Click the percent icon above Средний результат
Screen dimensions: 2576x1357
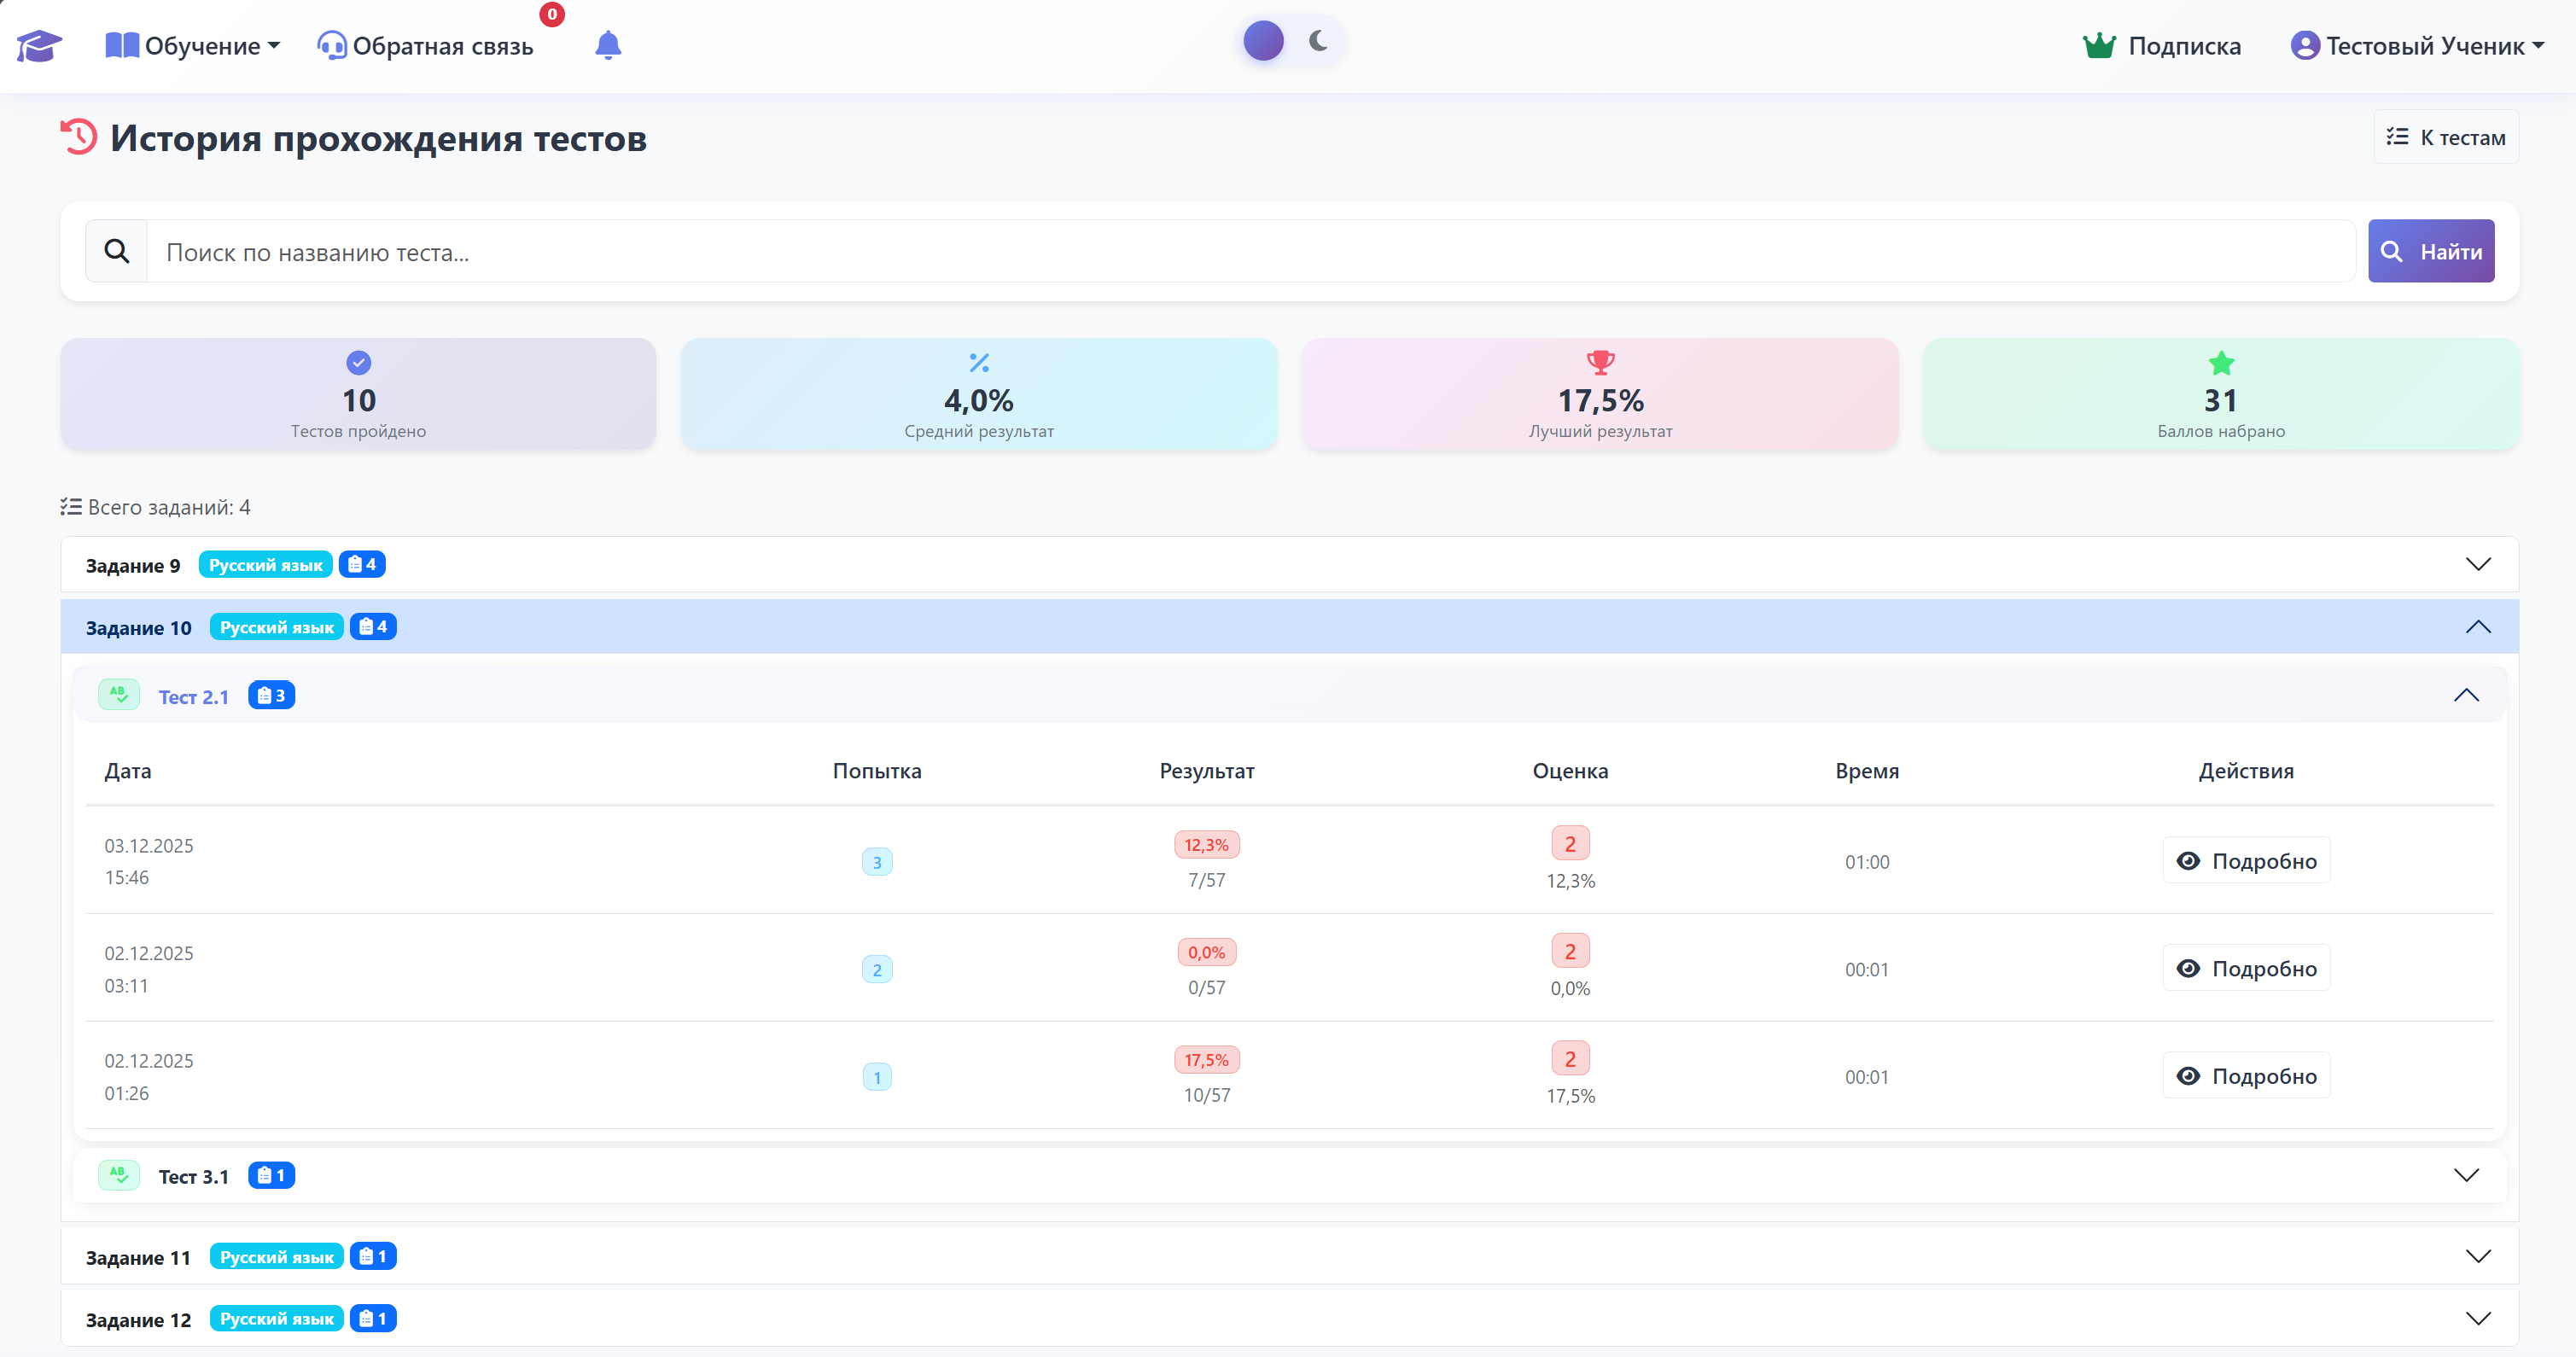[x=979, y=362]
